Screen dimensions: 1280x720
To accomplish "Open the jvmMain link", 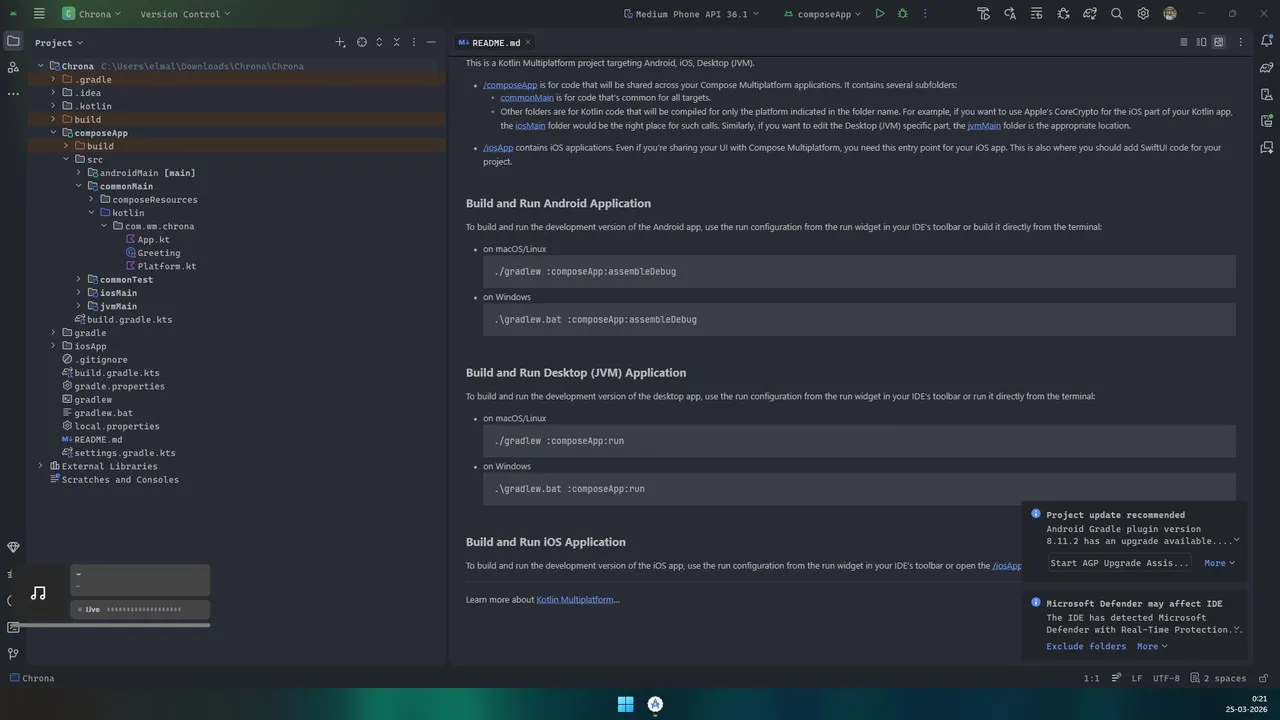I will 984,126.
